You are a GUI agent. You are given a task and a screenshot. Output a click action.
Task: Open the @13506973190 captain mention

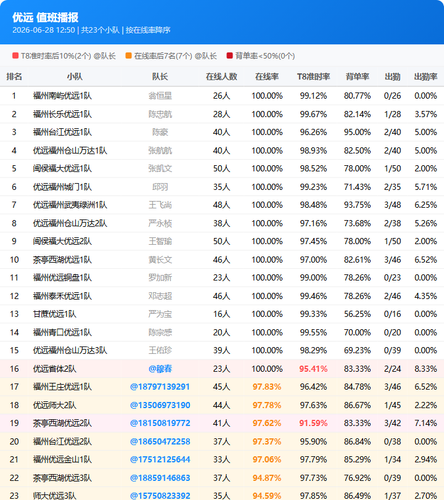click(160, 405)
